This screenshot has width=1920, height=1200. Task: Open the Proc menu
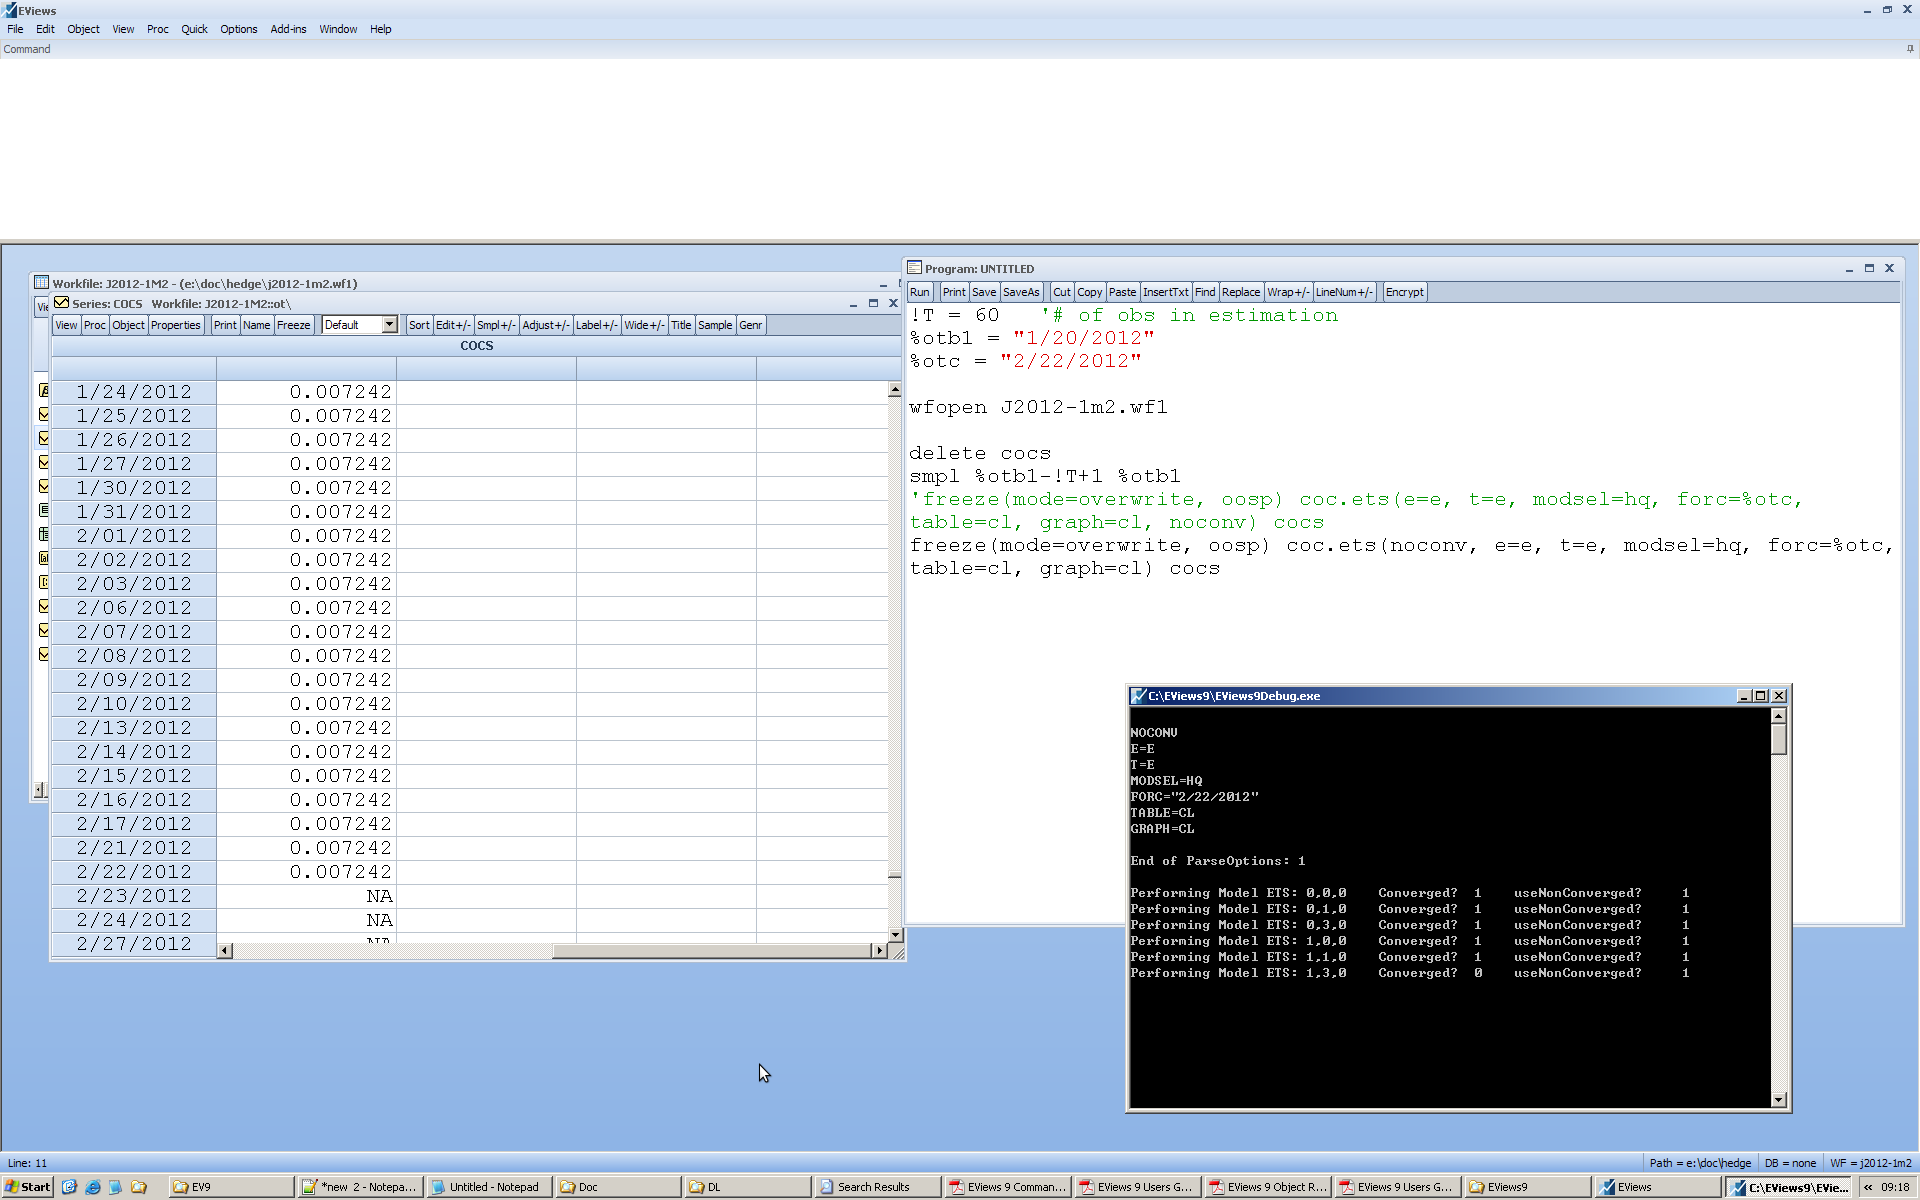click(157, 29)
